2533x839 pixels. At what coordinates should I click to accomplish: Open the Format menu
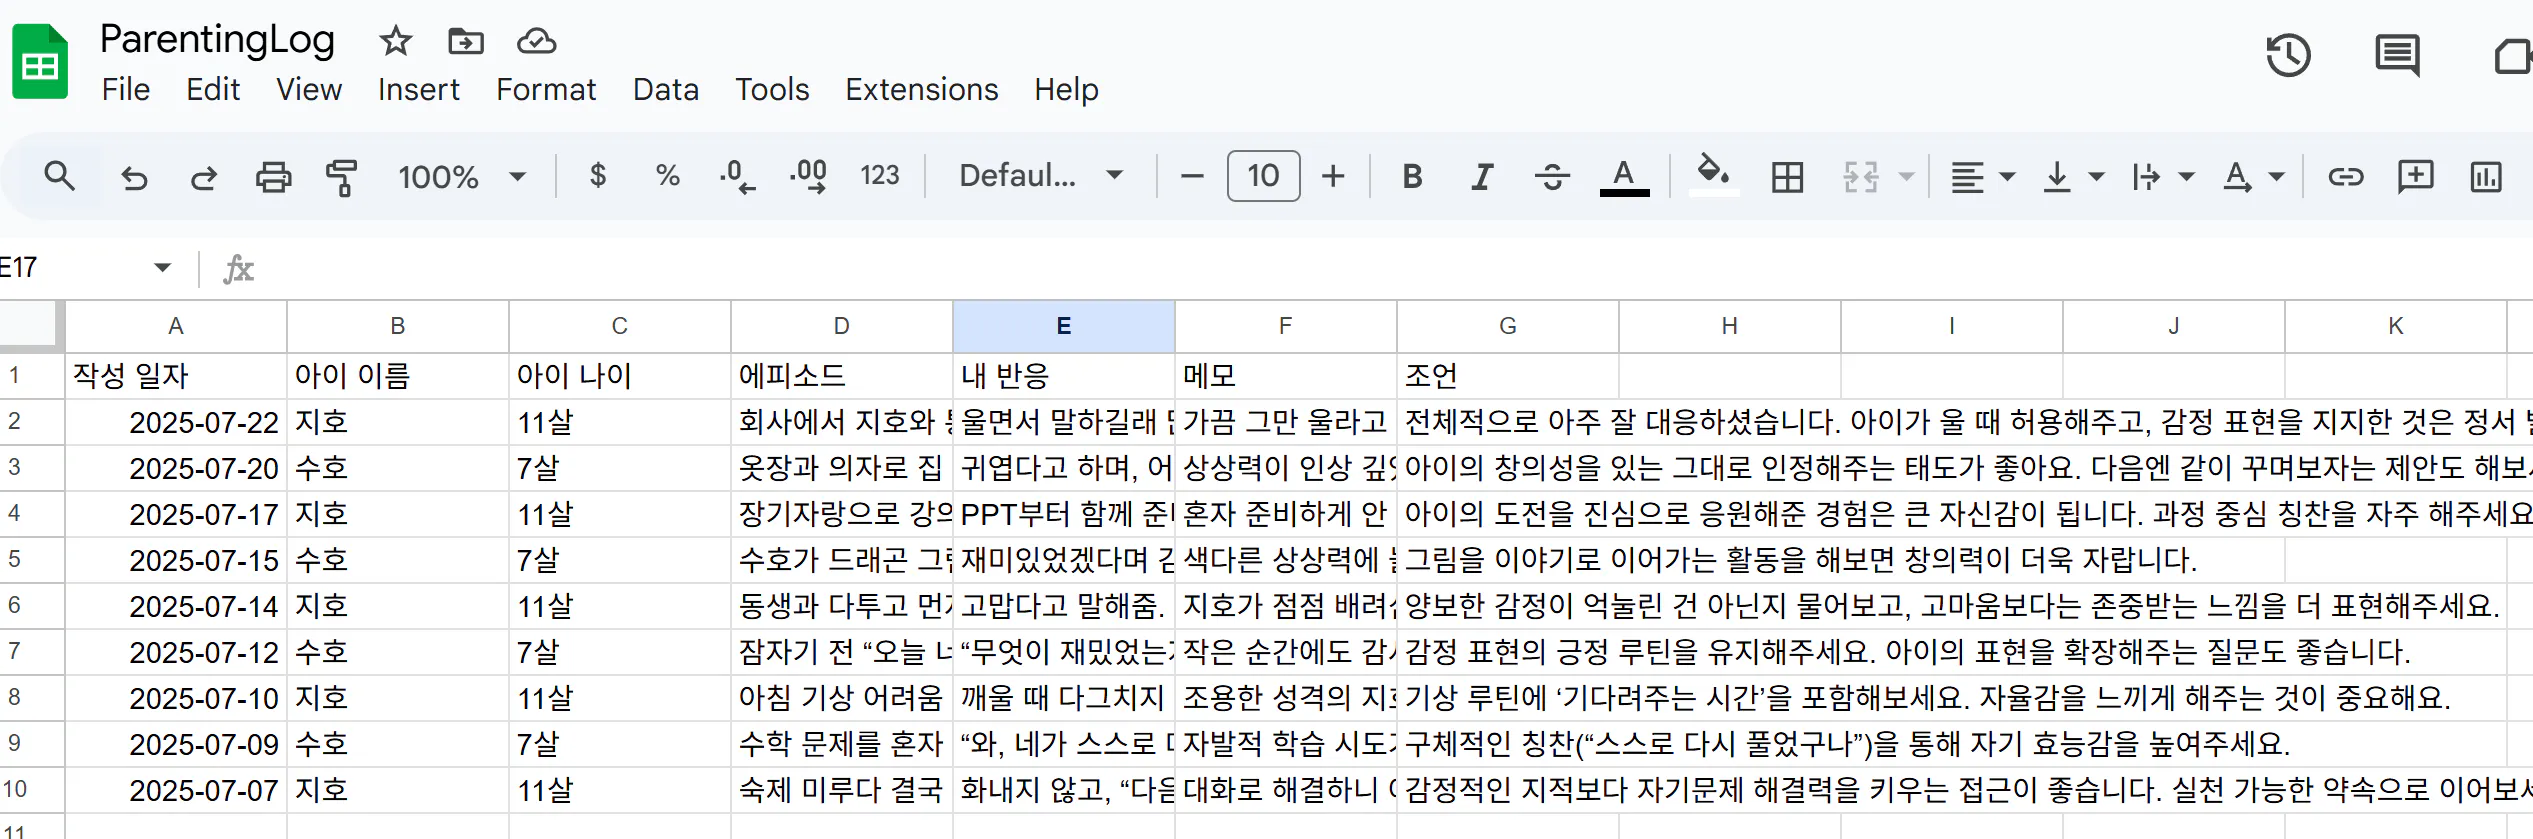(x=546, y=89)
